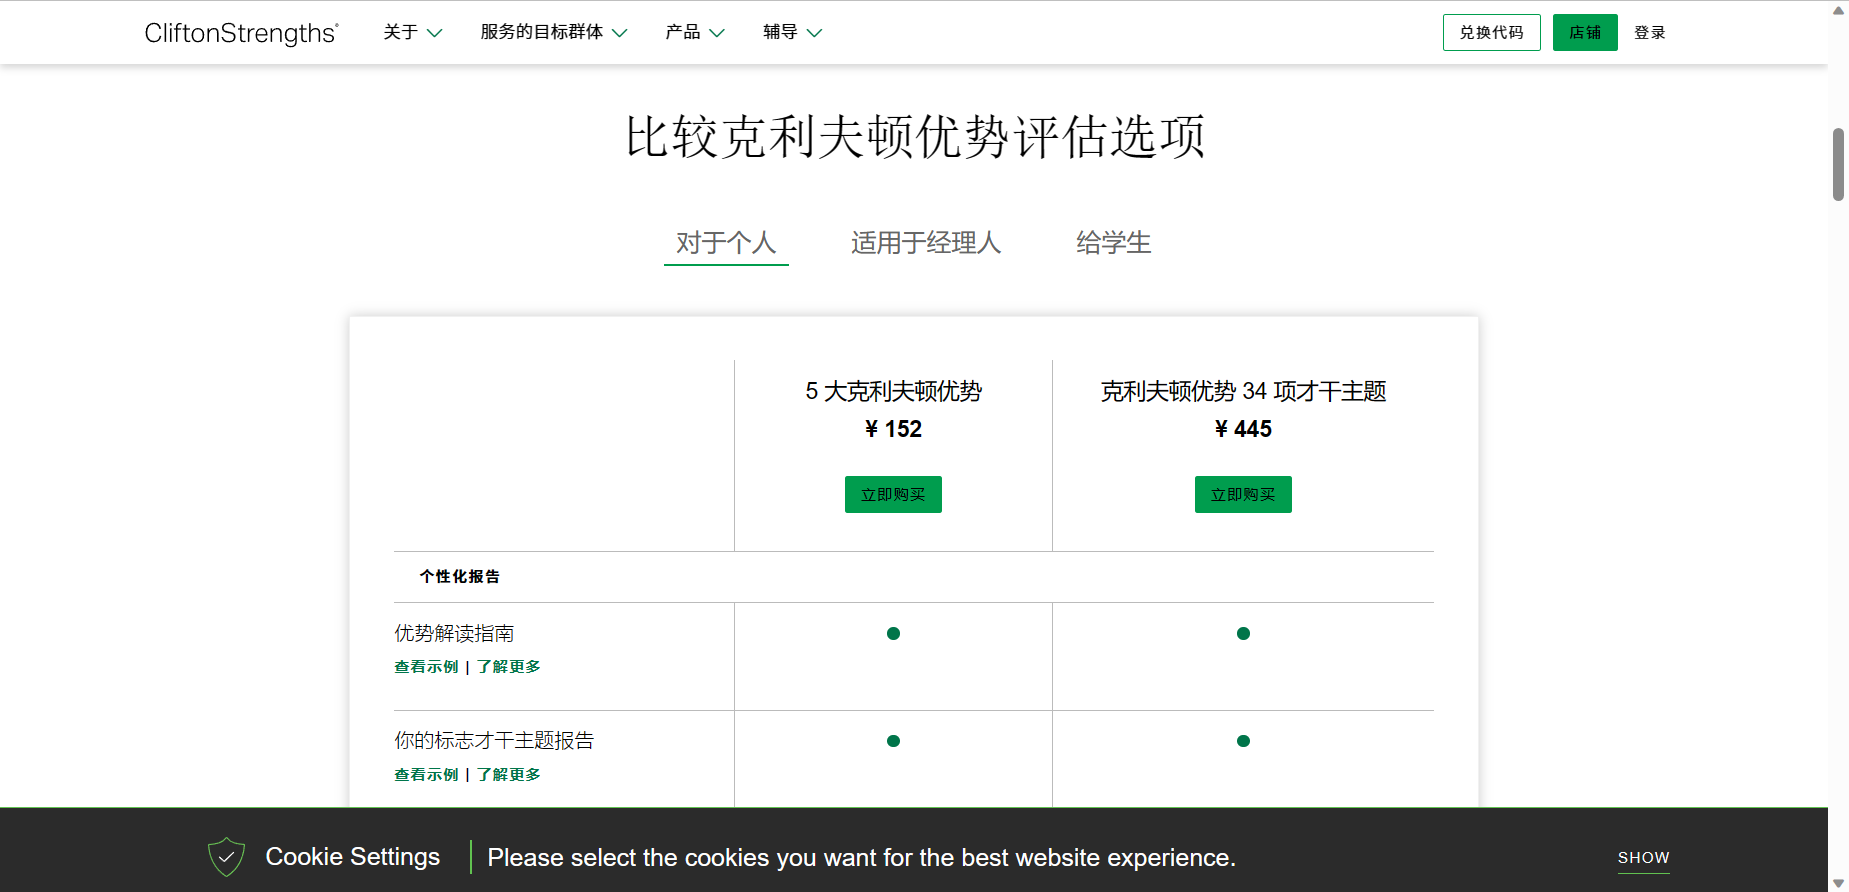The image size is (1849, 892).
Task: Open the 产品 dropdown menu
Action: (695, 33)
